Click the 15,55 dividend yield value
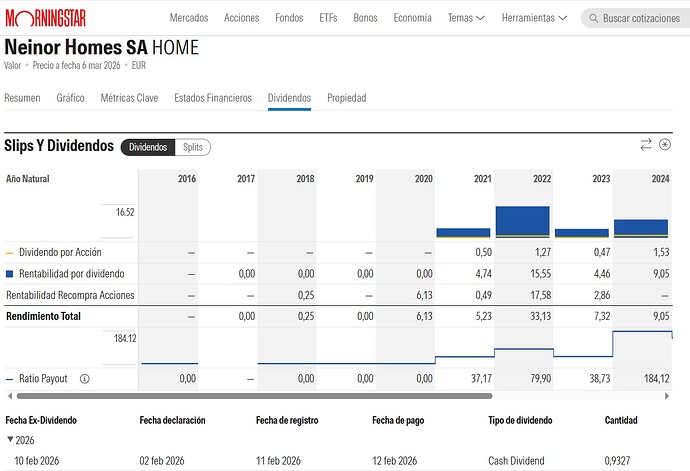 [x=540, y=274]
